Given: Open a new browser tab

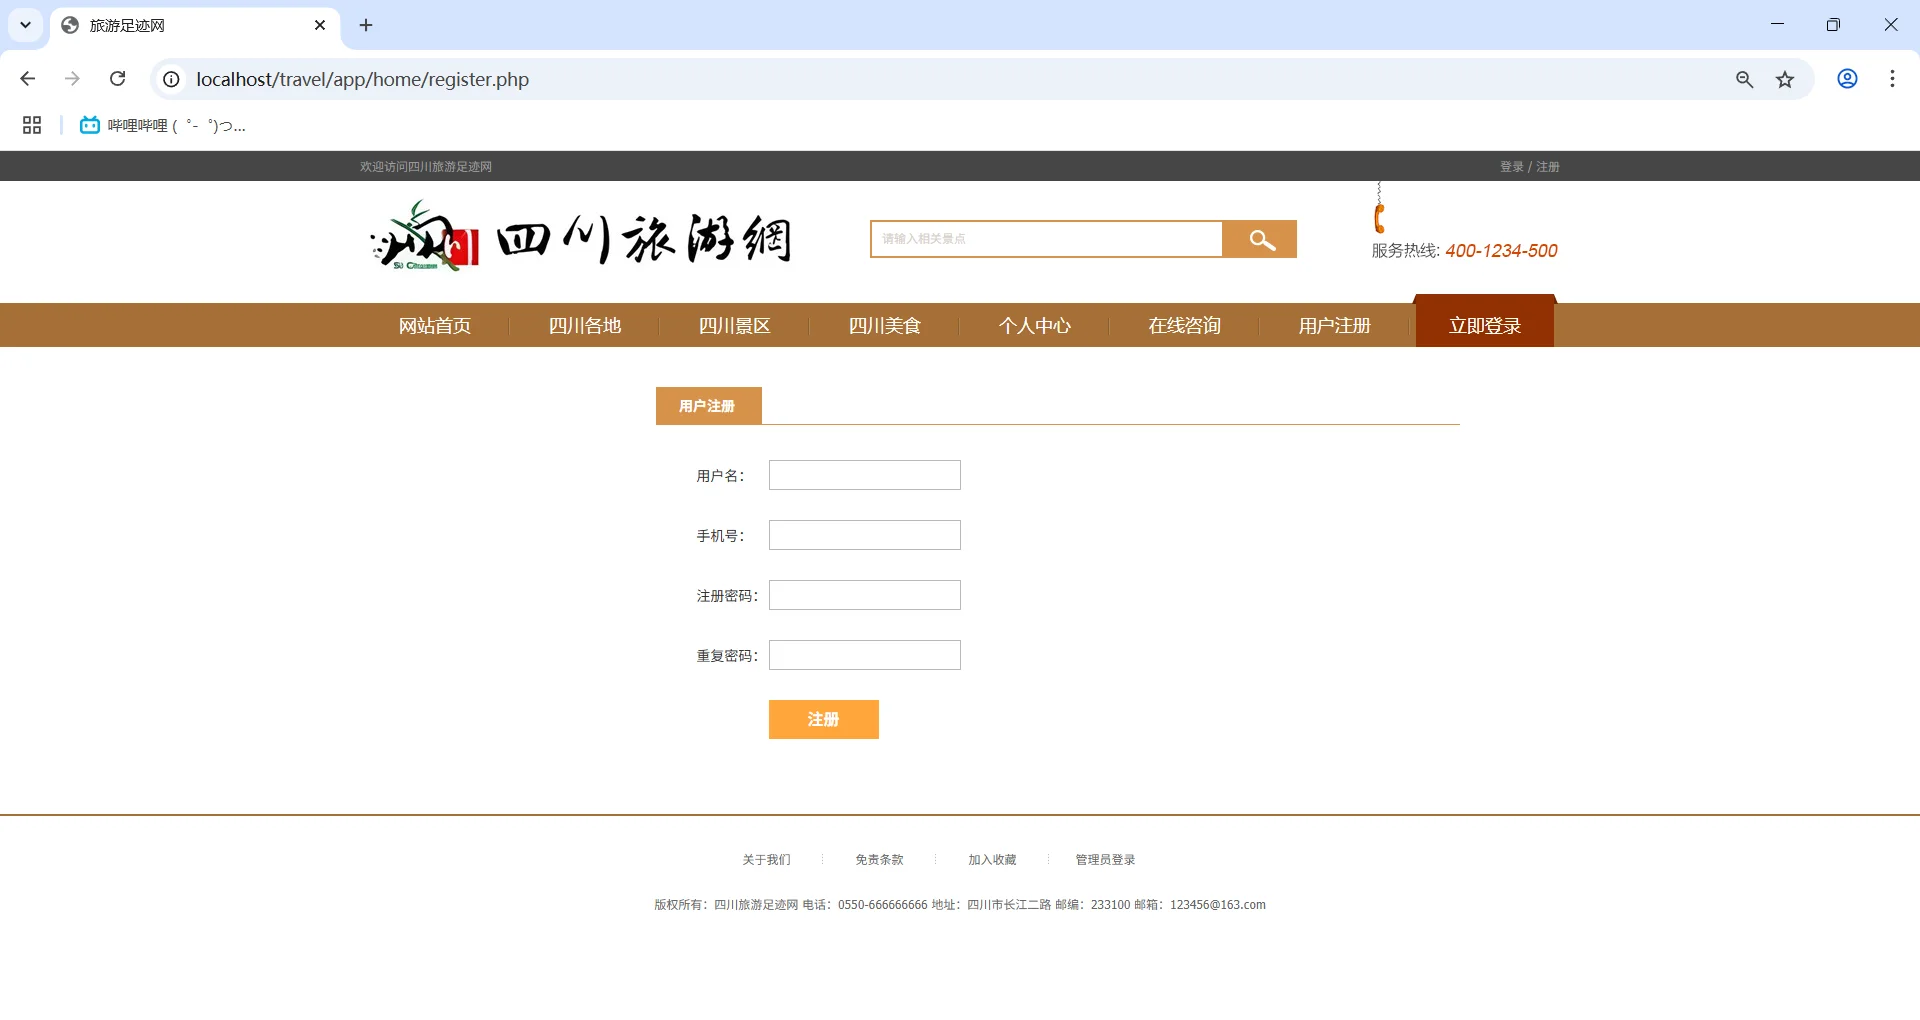Looking at the screenshot, I should [365, 25].
